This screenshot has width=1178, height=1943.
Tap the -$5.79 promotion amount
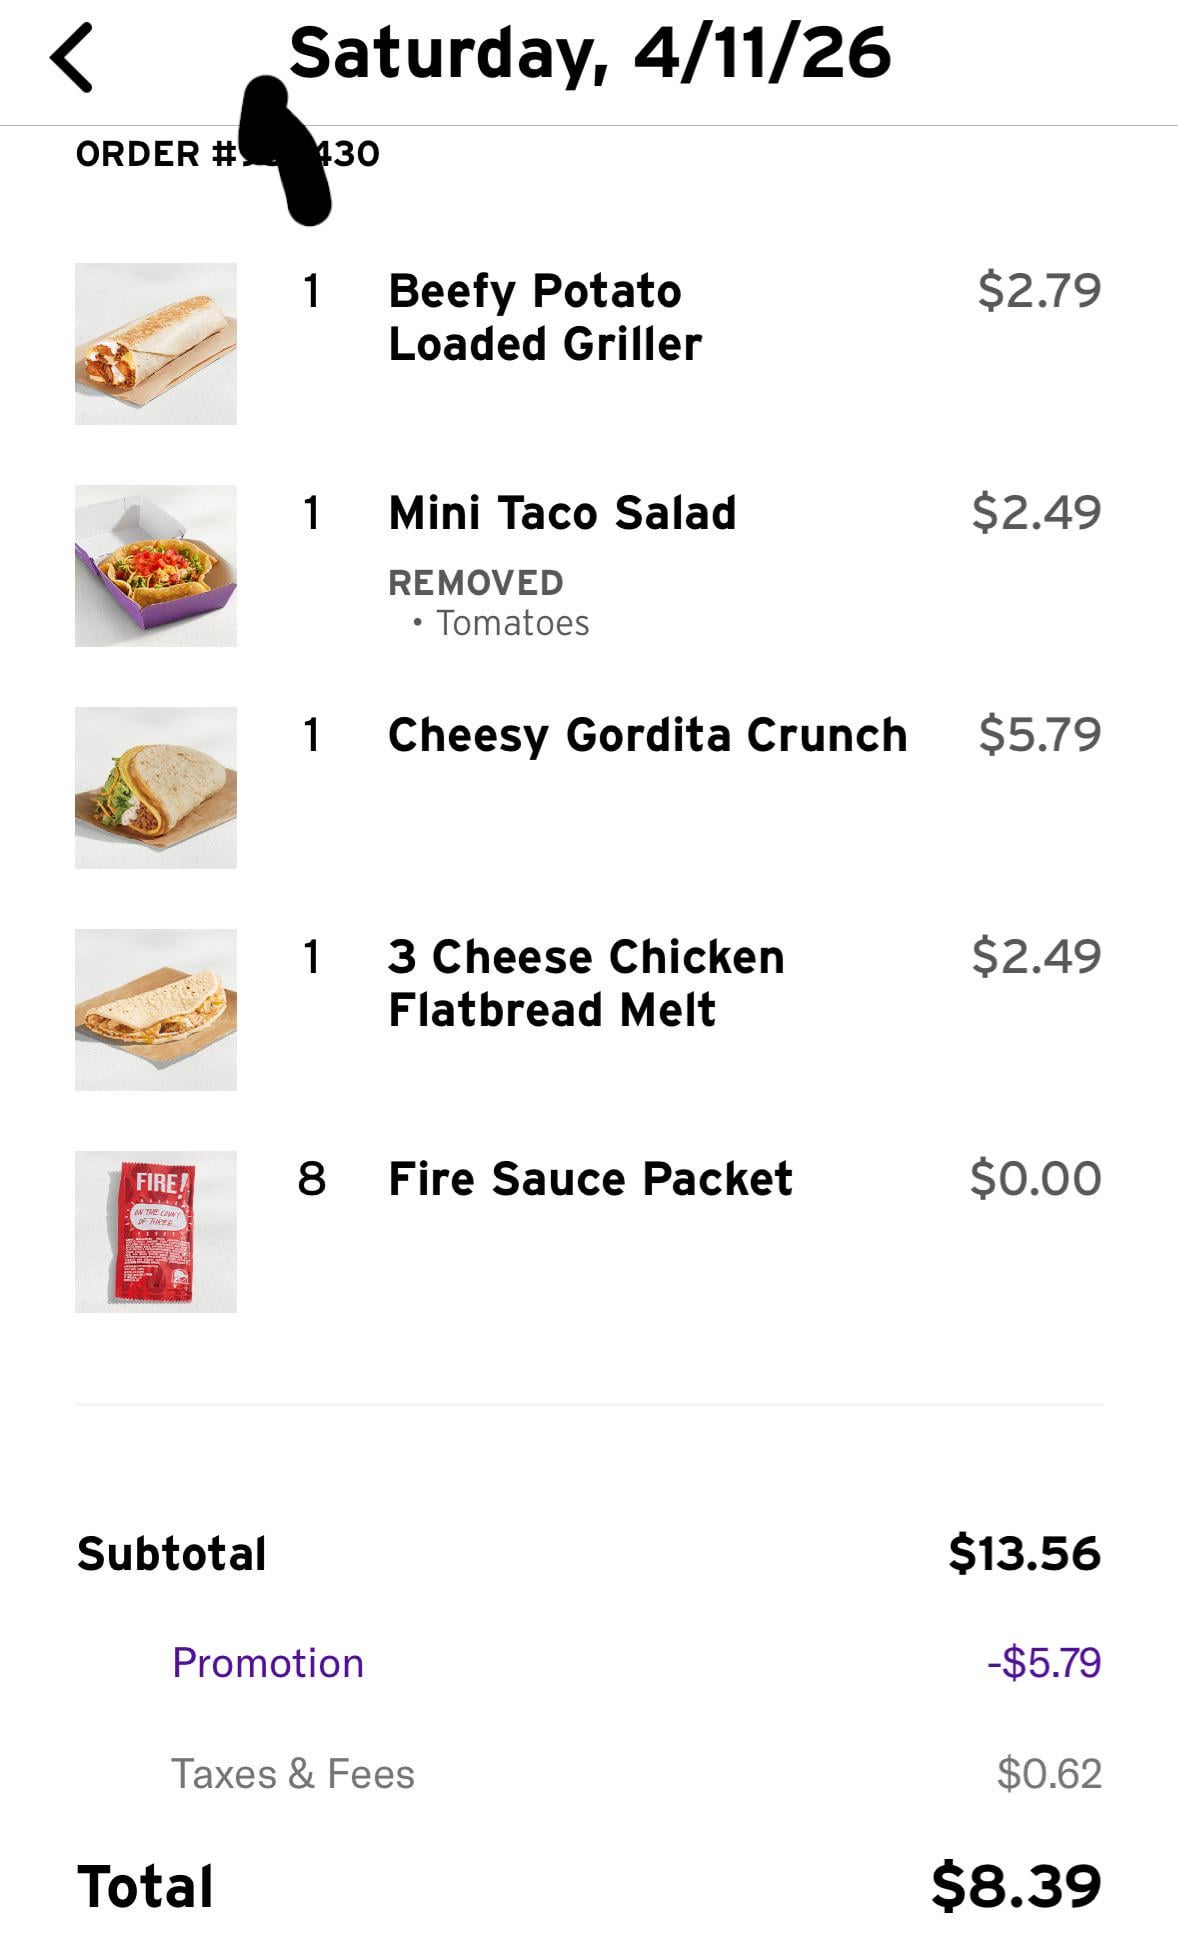click(1044, 1663)
